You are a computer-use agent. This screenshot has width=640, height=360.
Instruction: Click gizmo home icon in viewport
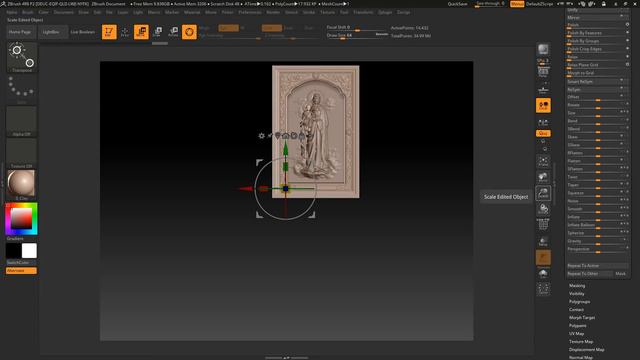[x=286, y=136]
